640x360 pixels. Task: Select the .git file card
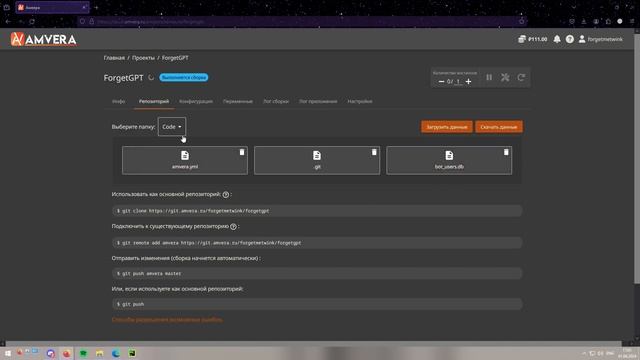[317, 160]
